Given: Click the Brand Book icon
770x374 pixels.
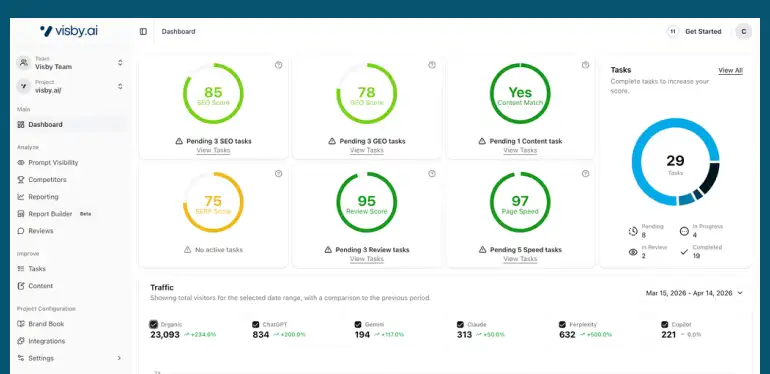Looking at the screenshot, I should (x=21, y=324).
